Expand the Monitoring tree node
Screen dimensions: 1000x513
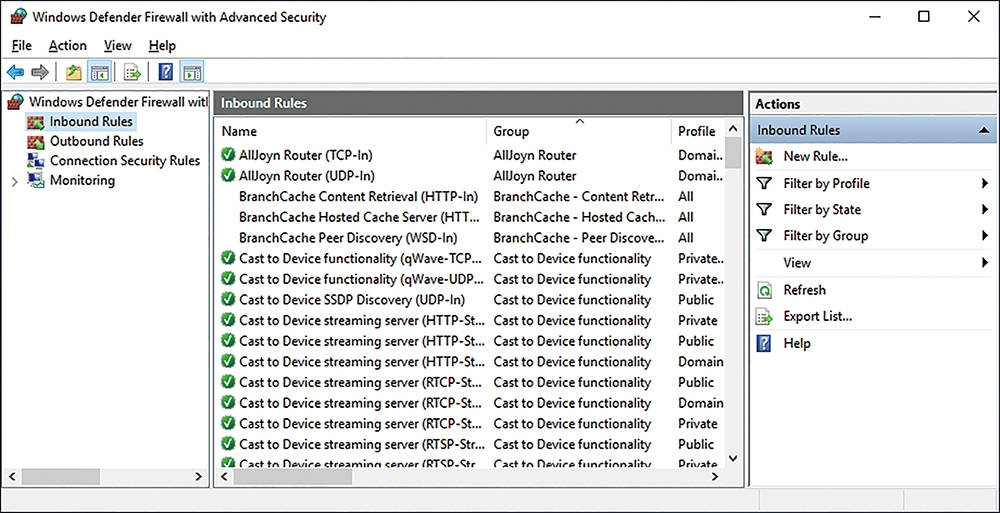pyautogui.click(x=15, y=181)
